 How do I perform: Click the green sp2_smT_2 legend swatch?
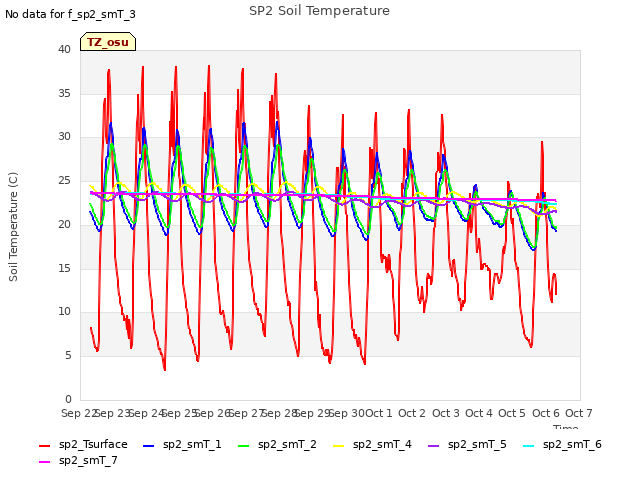[x=243, y=446]
